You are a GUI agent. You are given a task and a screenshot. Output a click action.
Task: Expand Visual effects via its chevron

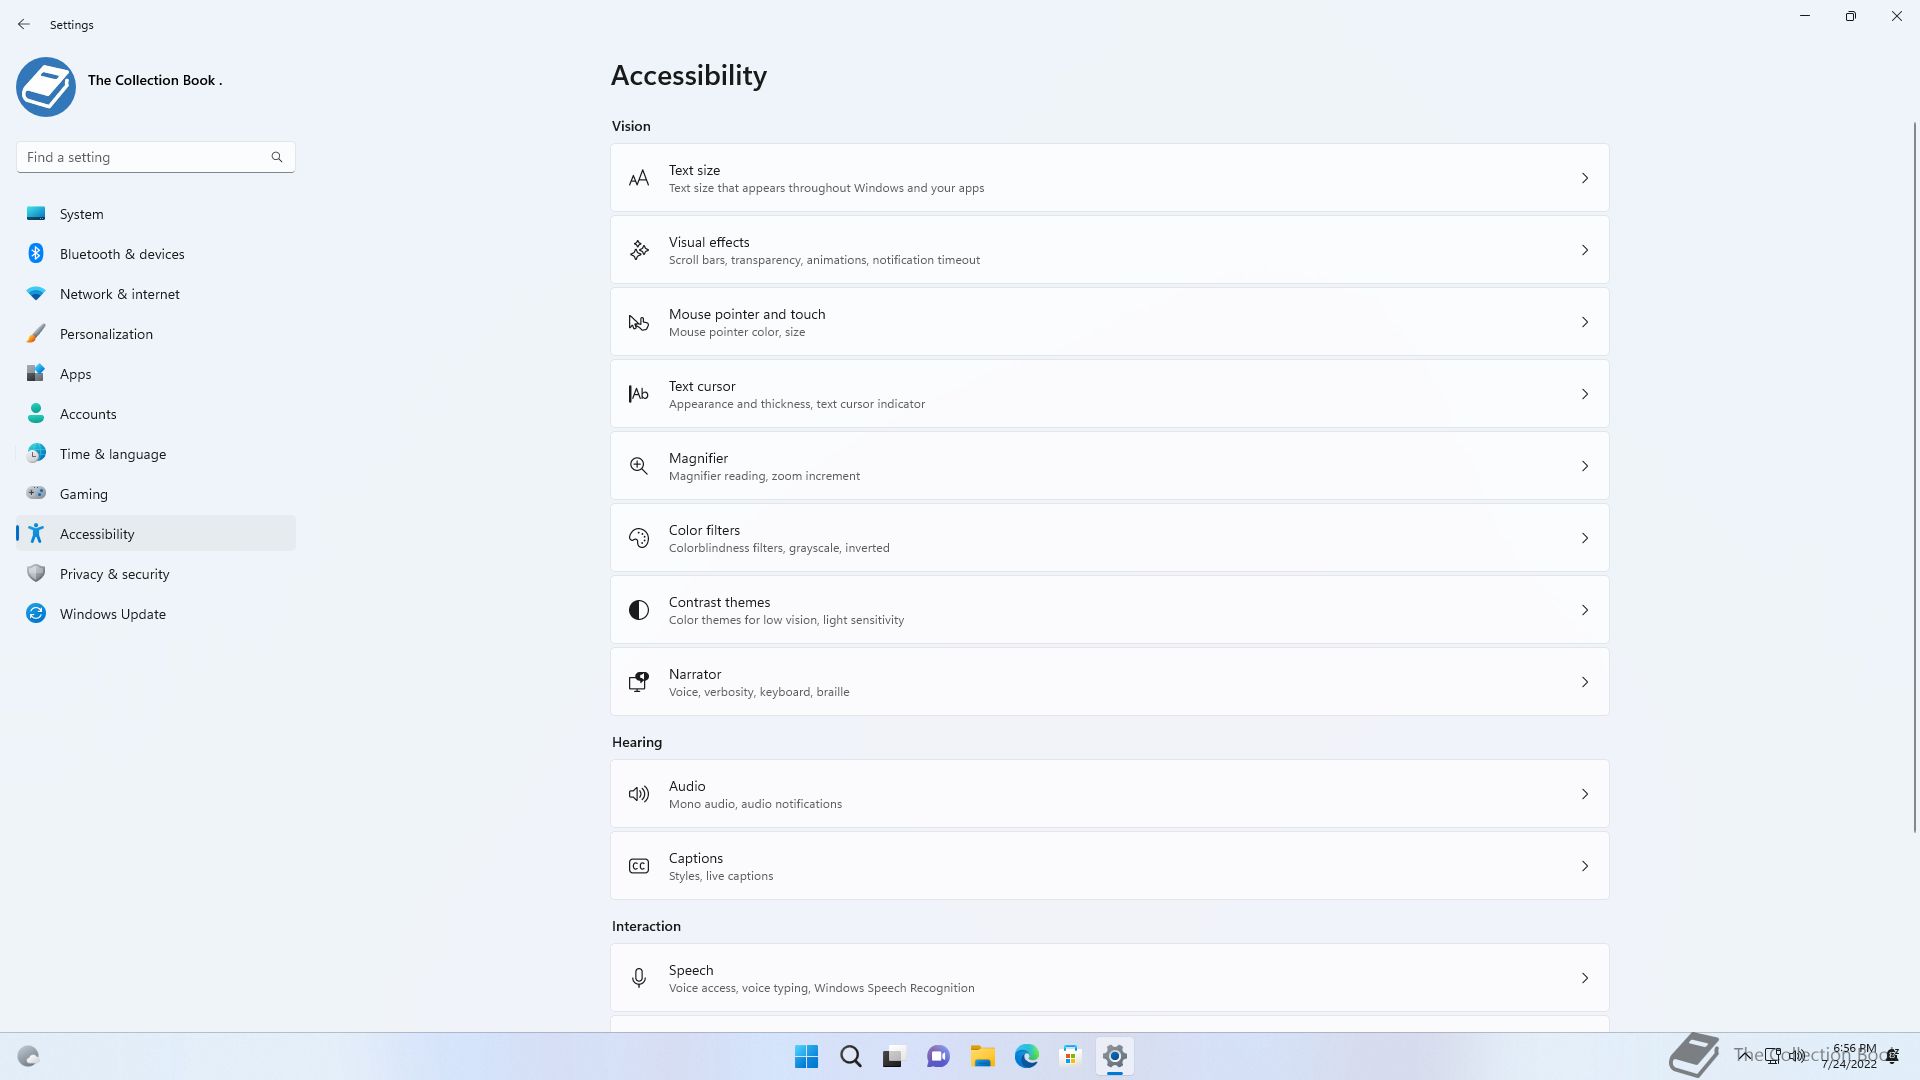[1584, 250]
